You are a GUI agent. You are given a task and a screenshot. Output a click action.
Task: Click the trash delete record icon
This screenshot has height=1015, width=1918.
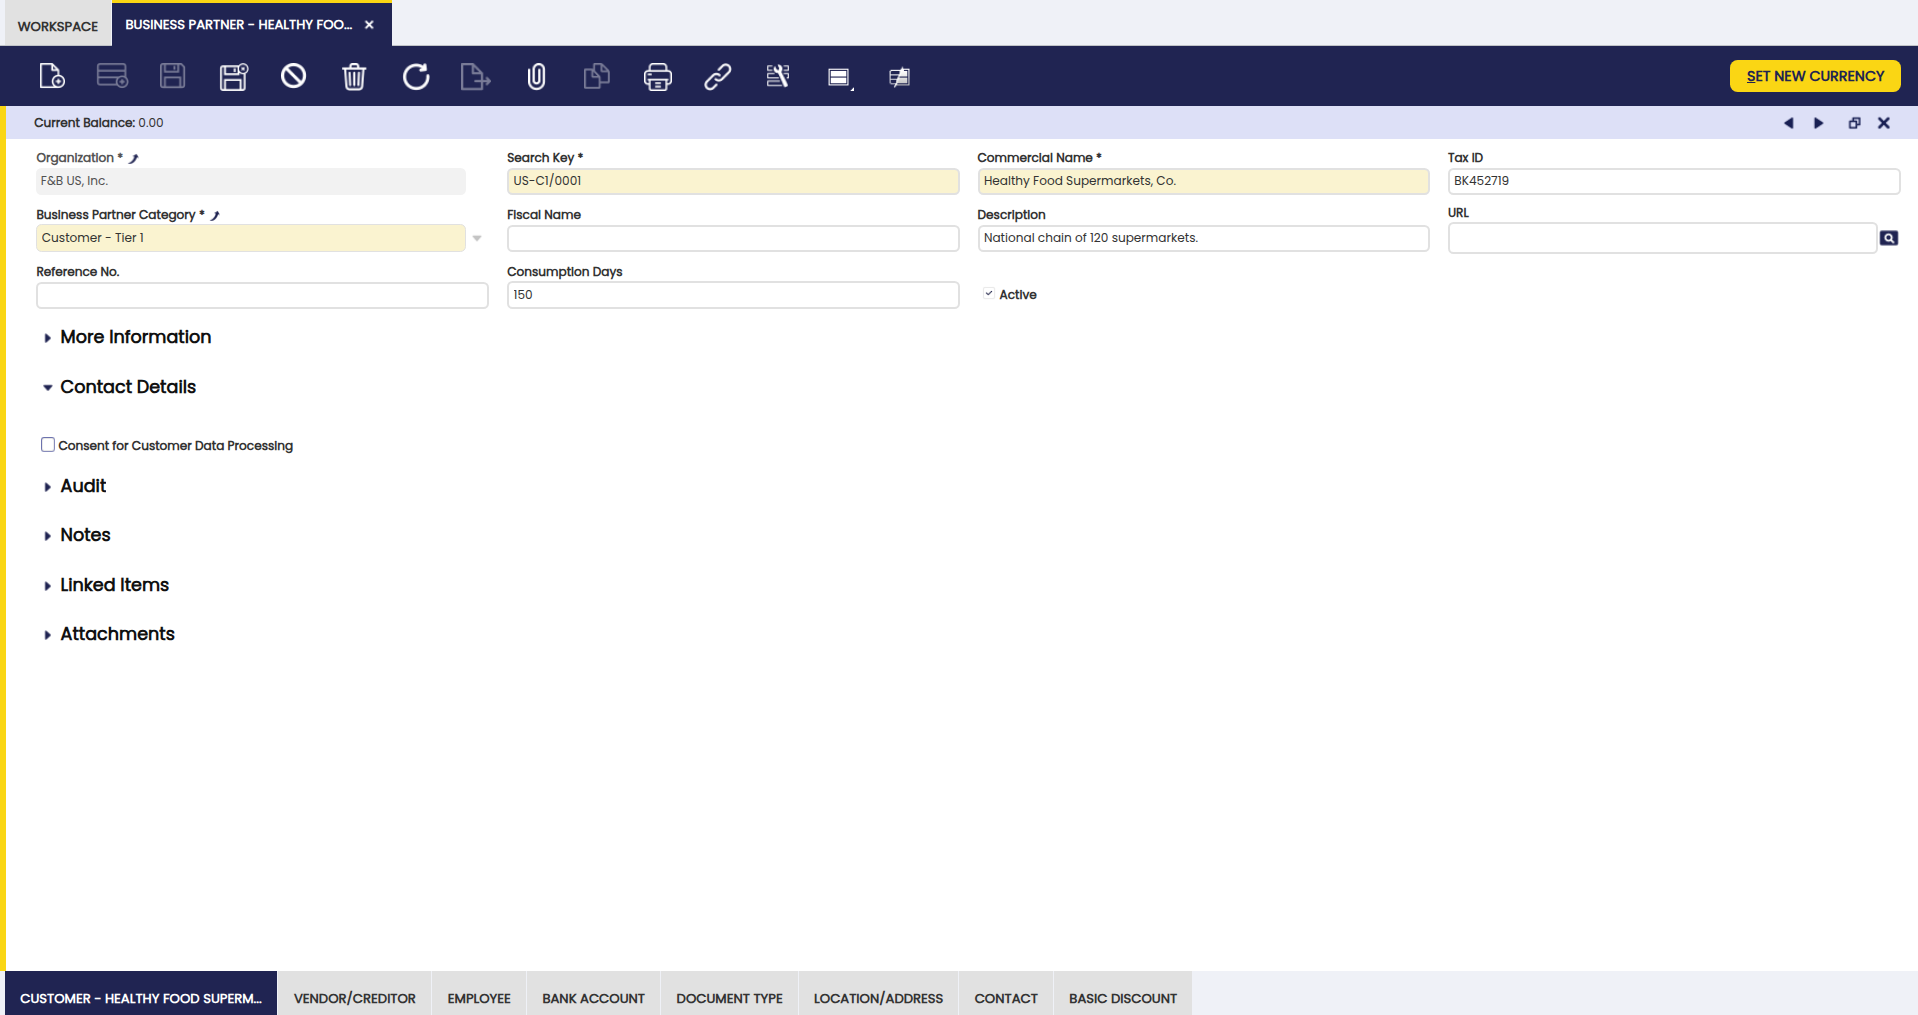[354, 76]
